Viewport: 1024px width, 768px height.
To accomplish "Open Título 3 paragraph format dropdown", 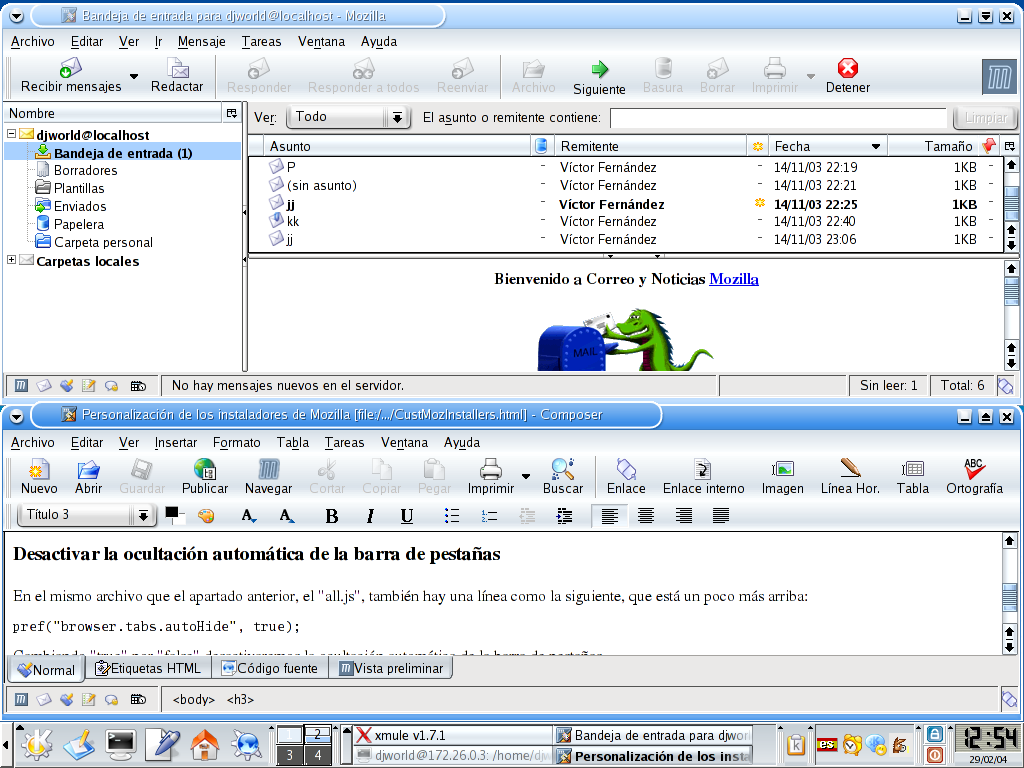I will 86,515.
